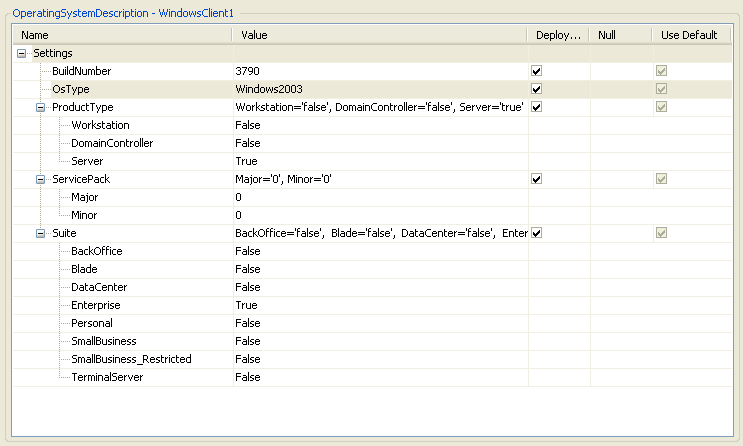Collapse the ServicePack node

(x=41, y=179)
